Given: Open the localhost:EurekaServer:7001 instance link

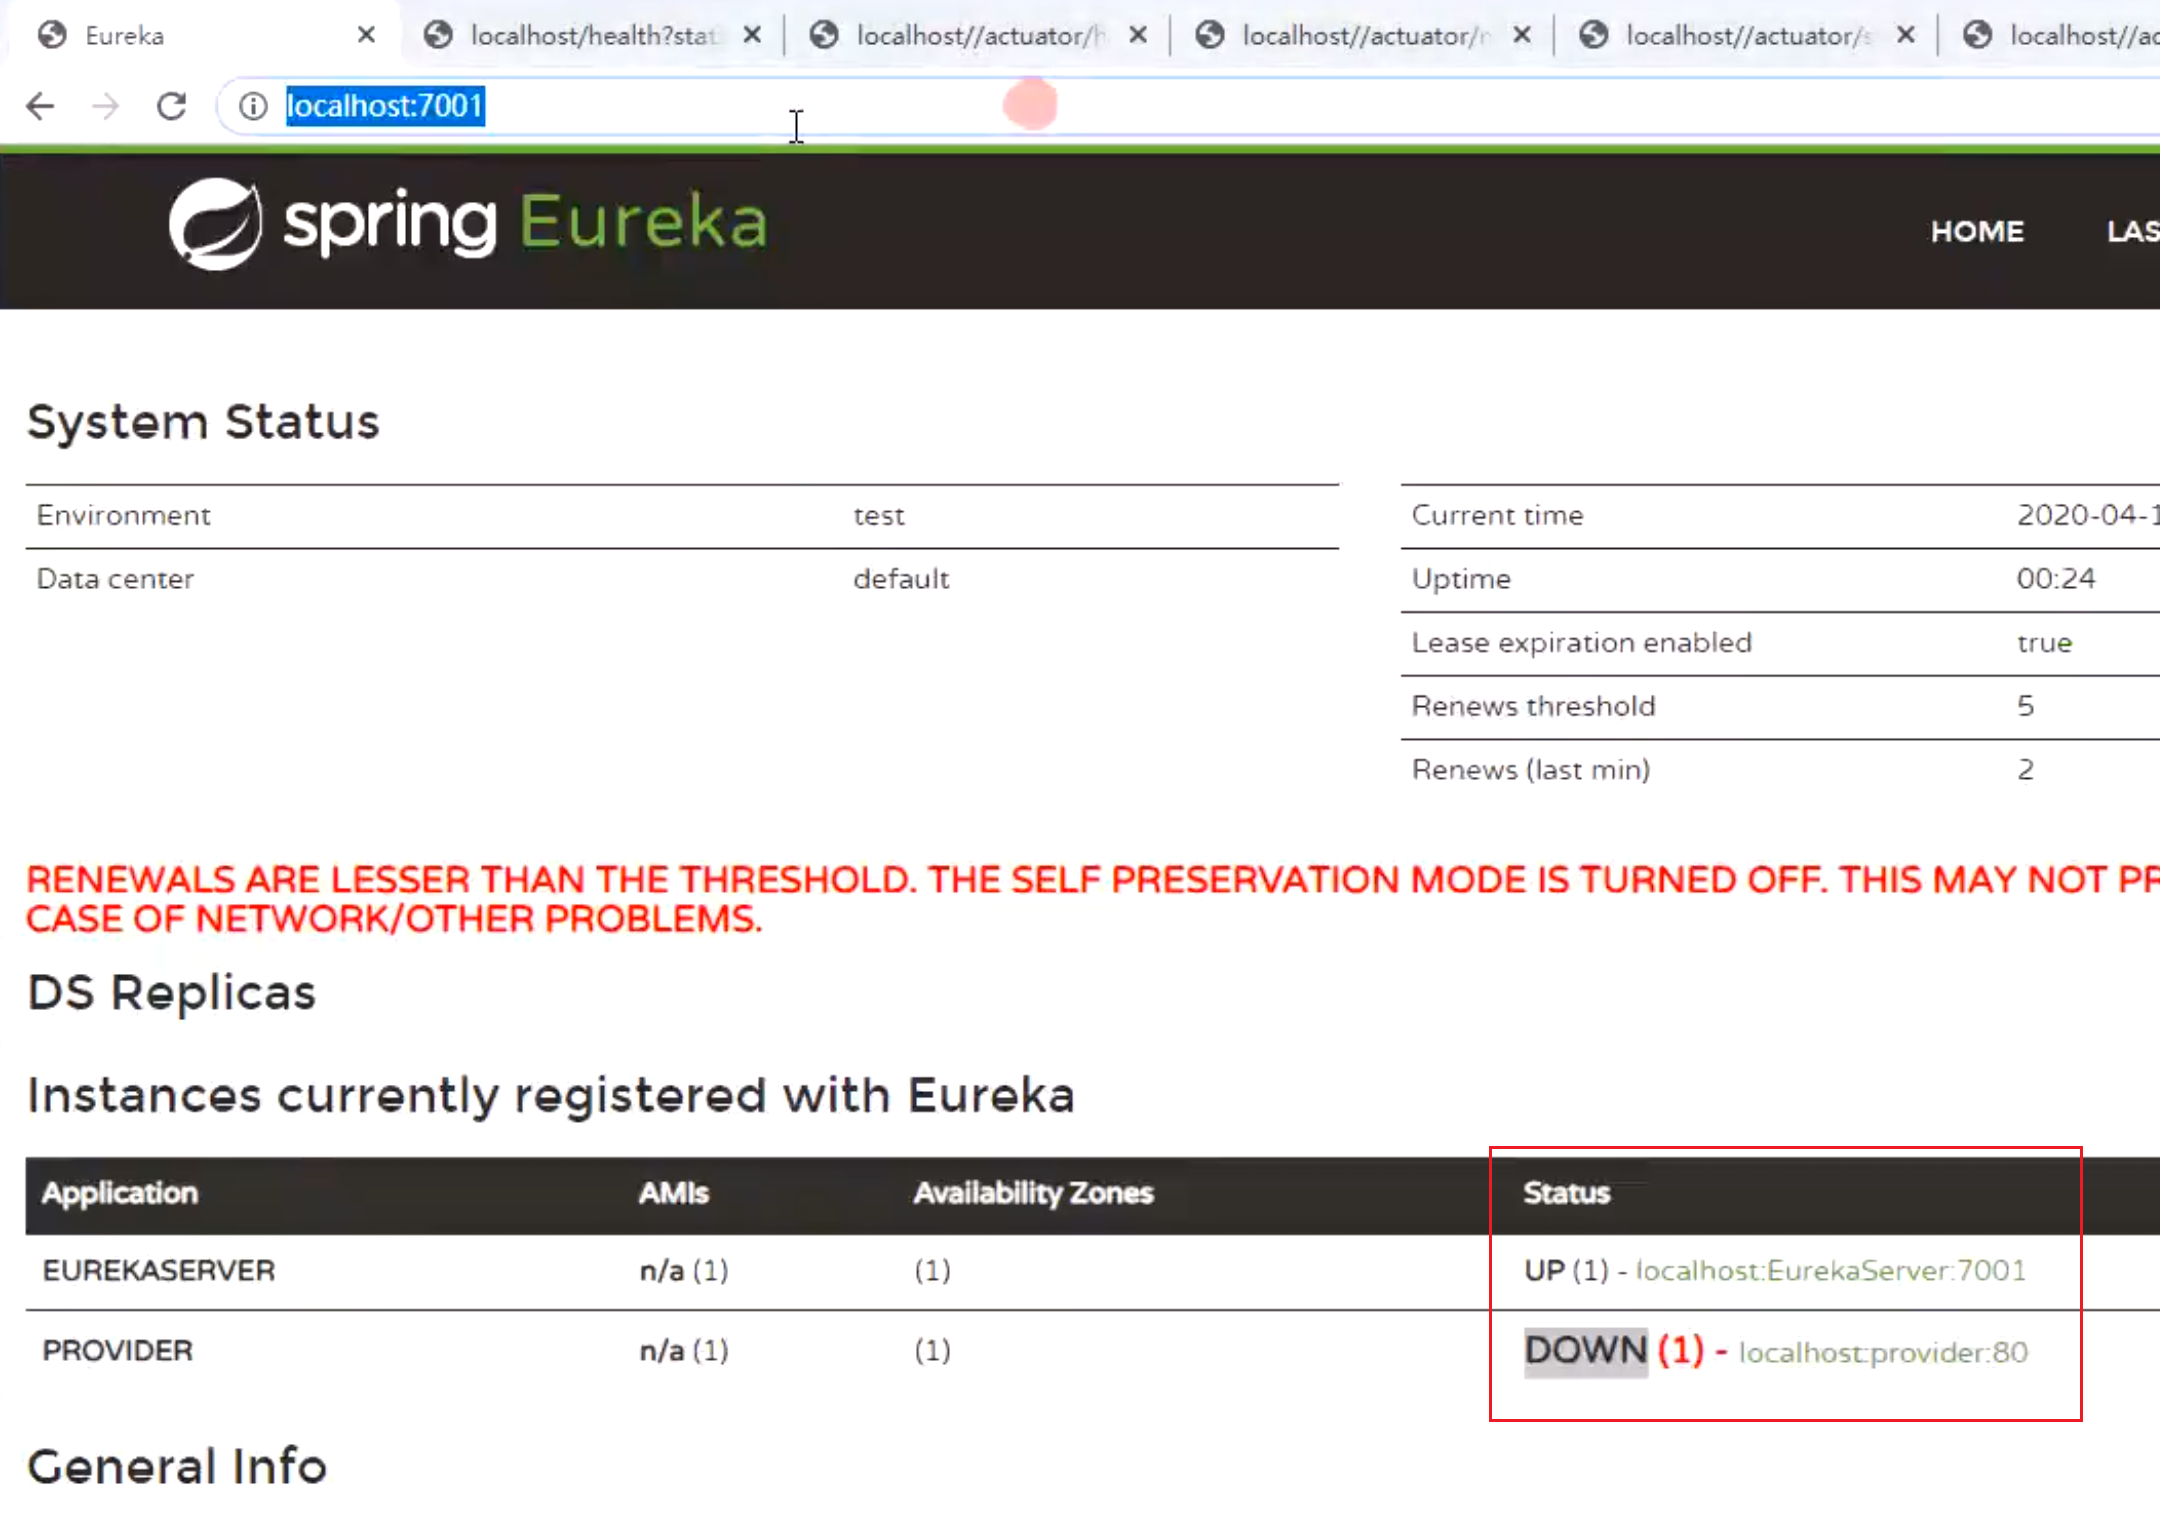Looking at the screenshot, I should click(1830, 1270).
